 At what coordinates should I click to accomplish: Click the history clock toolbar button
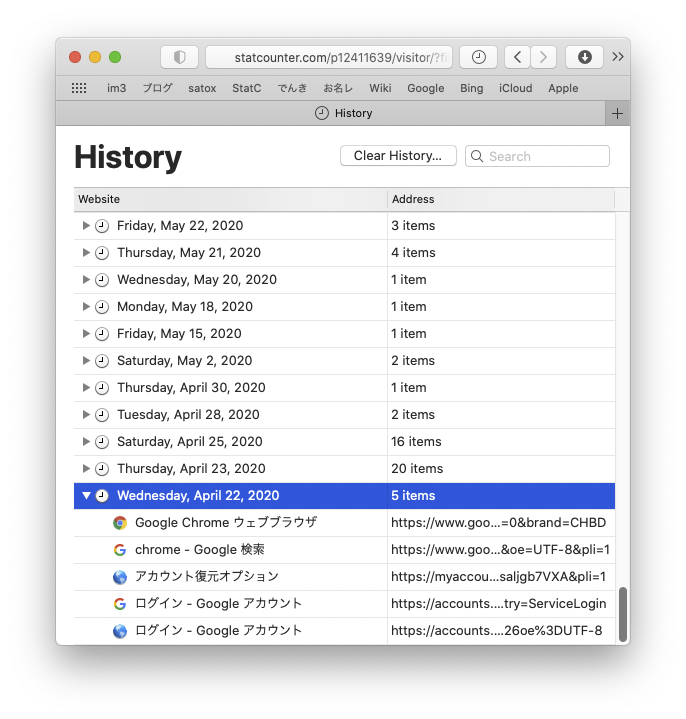(x=478, y=57)
